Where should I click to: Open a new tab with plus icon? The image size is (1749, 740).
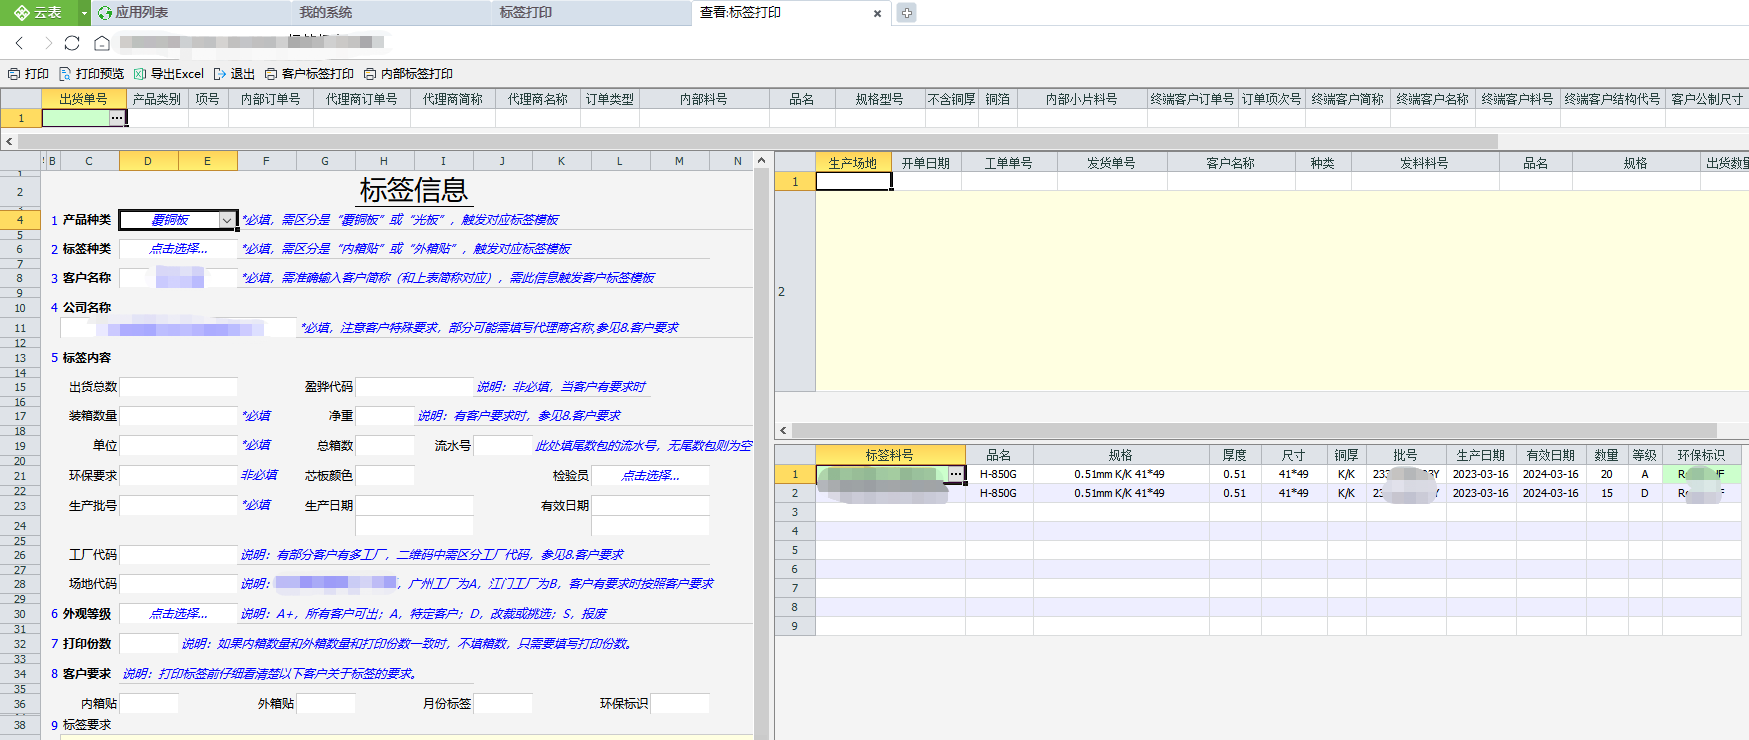coord(906,13)
